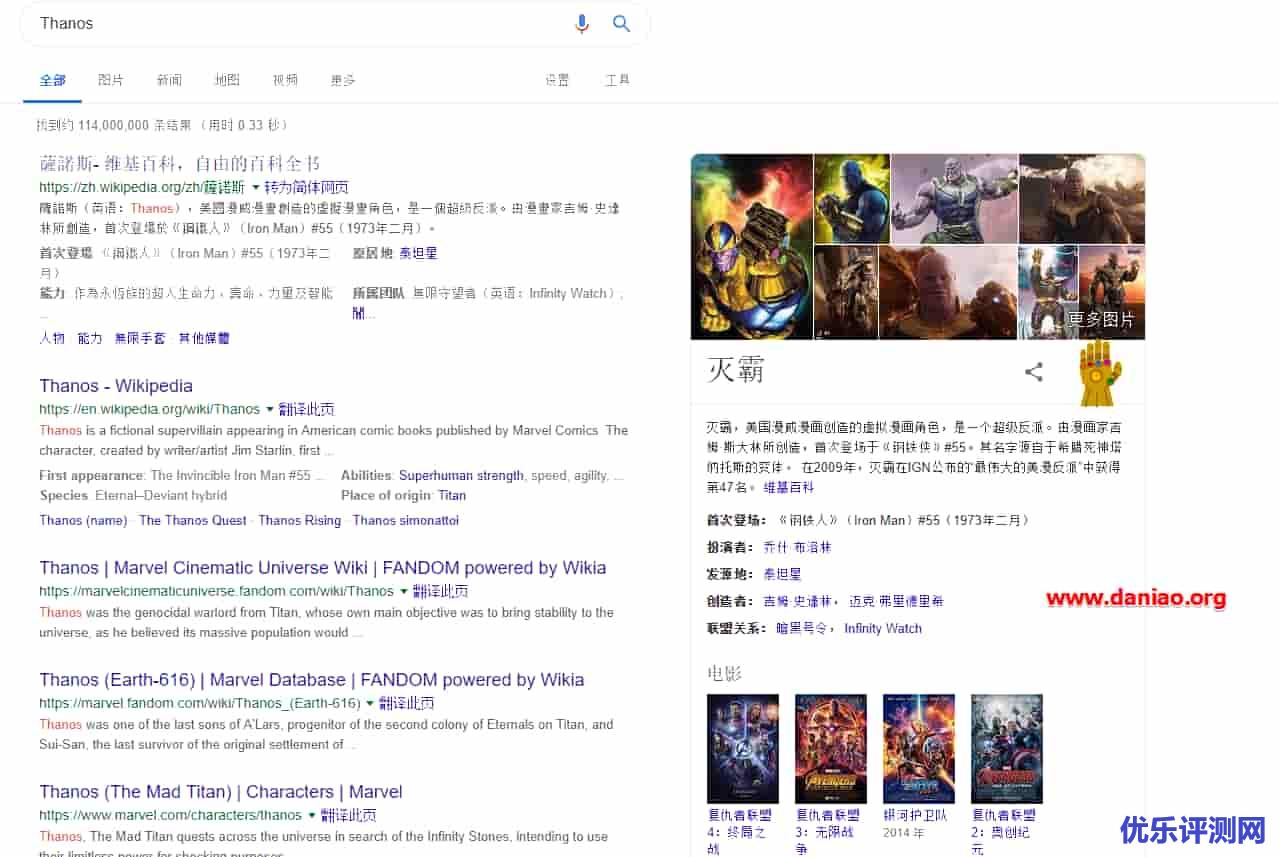Screen dimensions: 1279x857
Task: Click Thanos Rising sitelink
Action: click(300, 520)
